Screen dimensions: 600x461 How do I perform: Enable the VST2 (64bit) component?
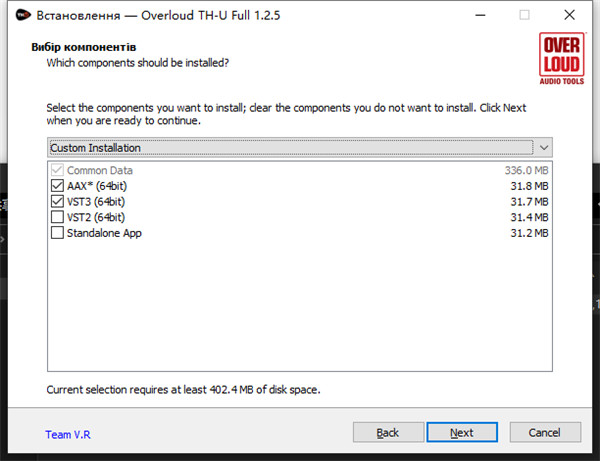click(x=57, y=217)
